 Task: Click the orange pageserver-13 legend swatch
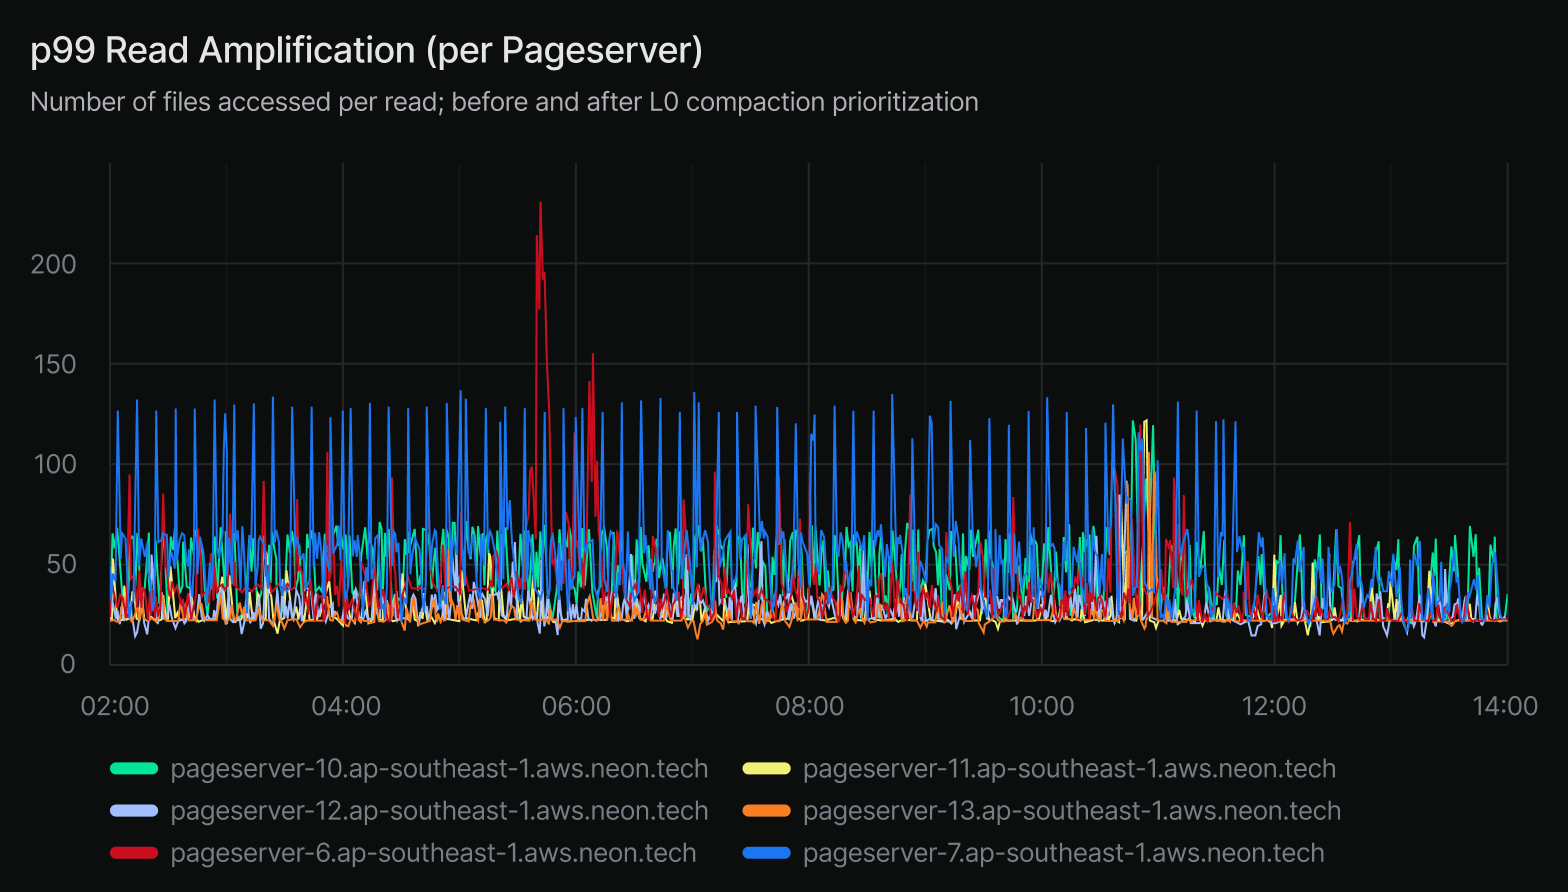coord(767,811)
